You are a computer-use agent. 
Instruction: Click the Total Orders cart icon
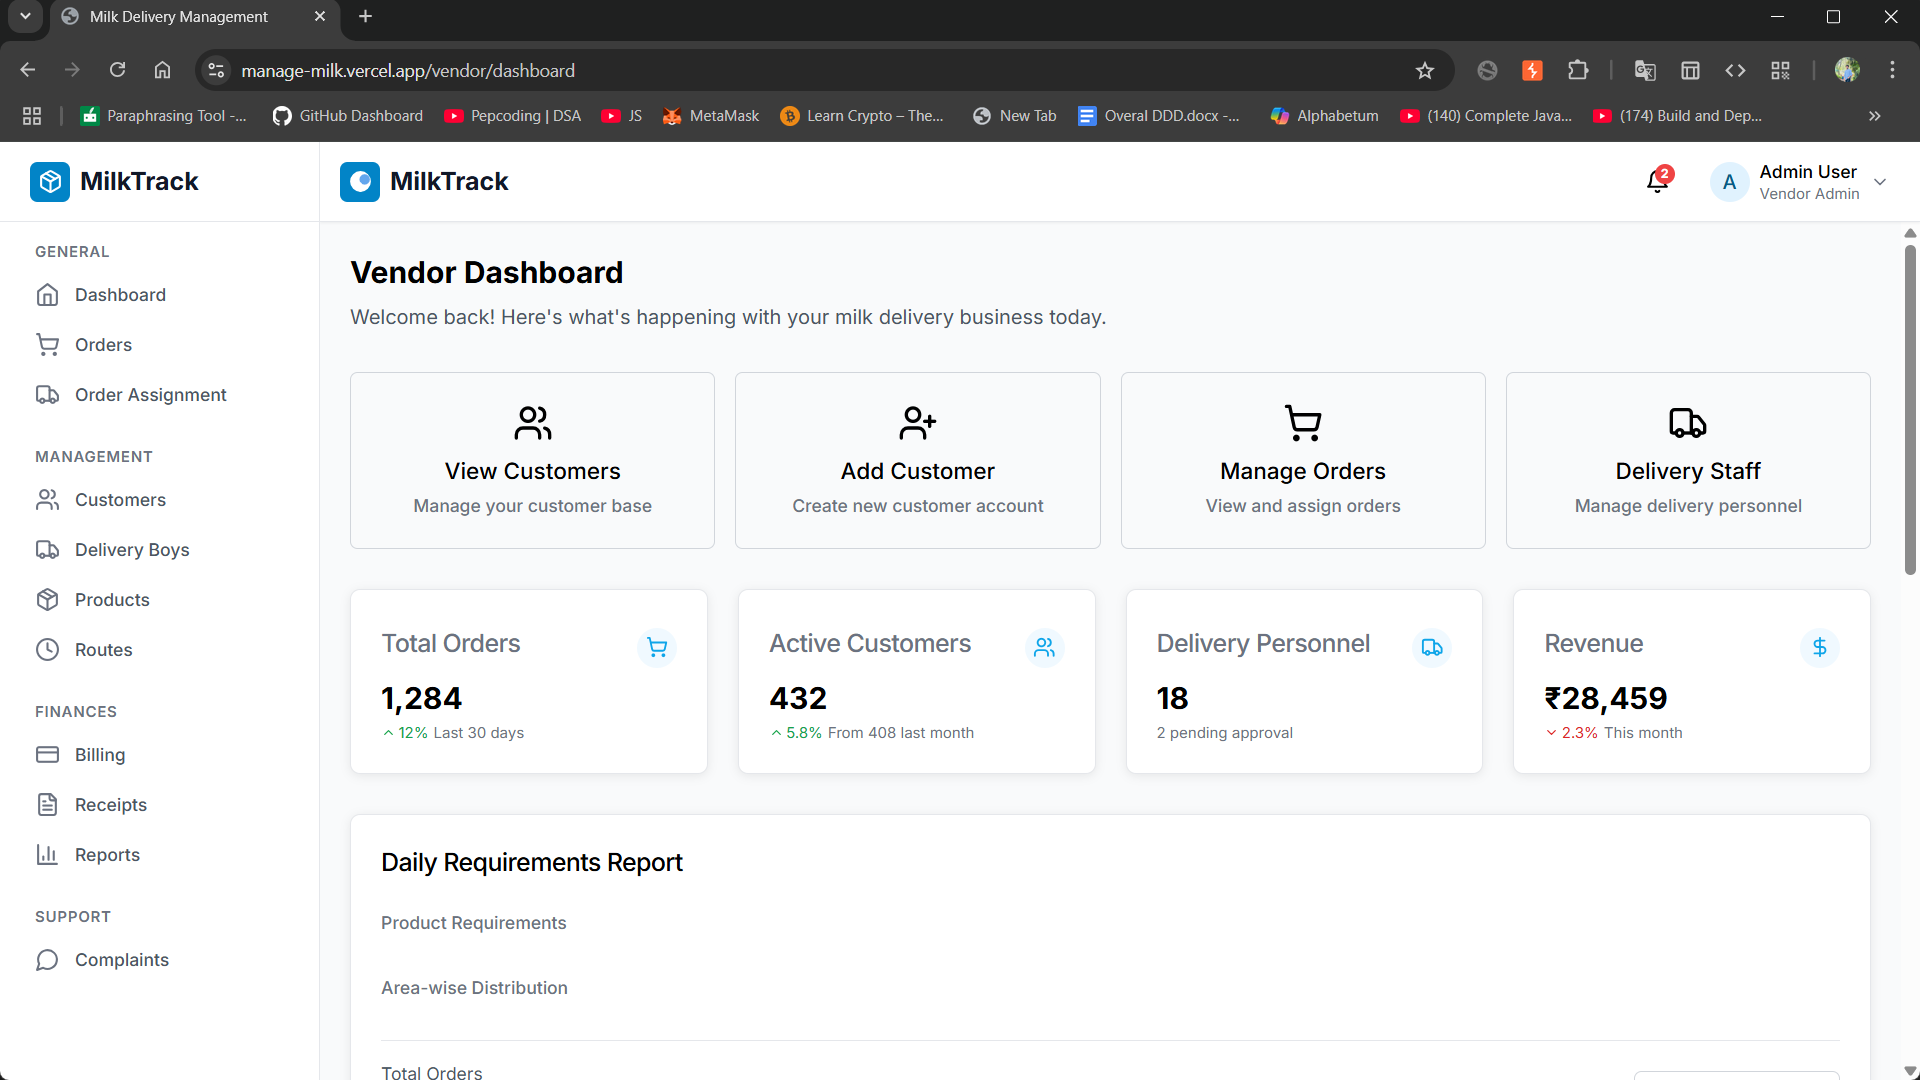[657, 647]
